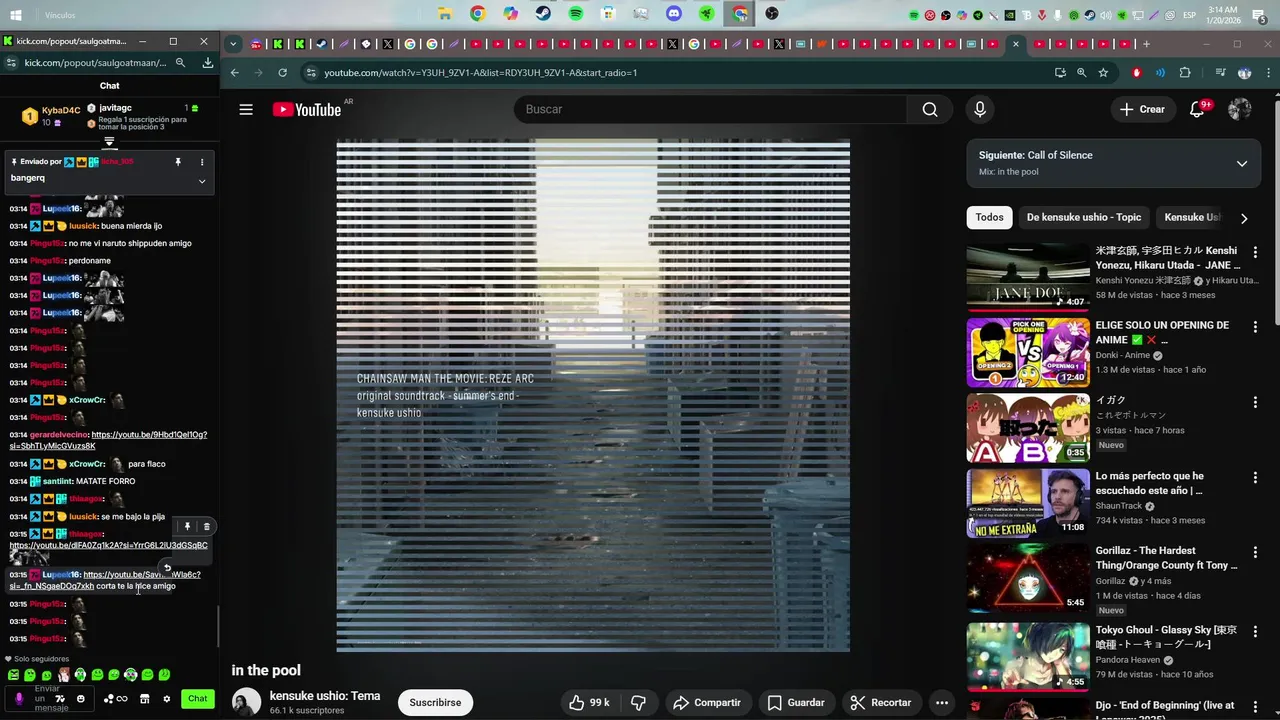Click the YouTube search magnifier button

point(930,110)
